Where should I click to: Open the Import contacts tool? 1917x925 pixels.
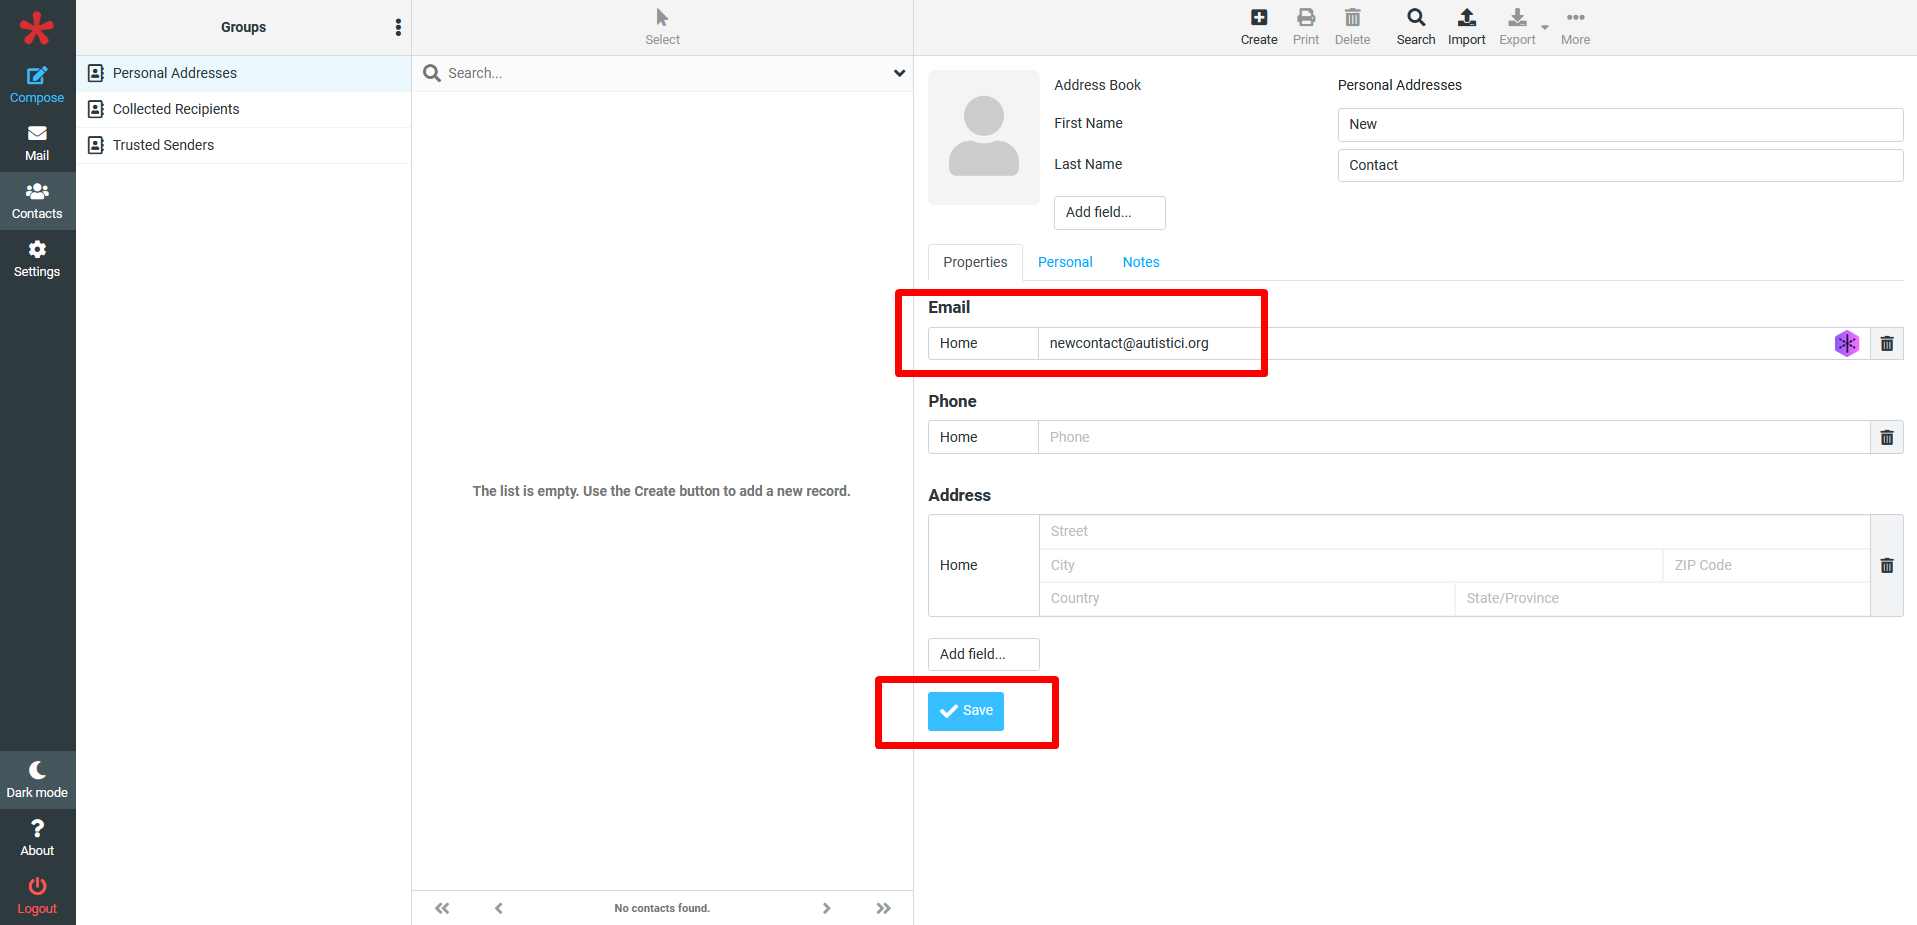(1466, 26)
